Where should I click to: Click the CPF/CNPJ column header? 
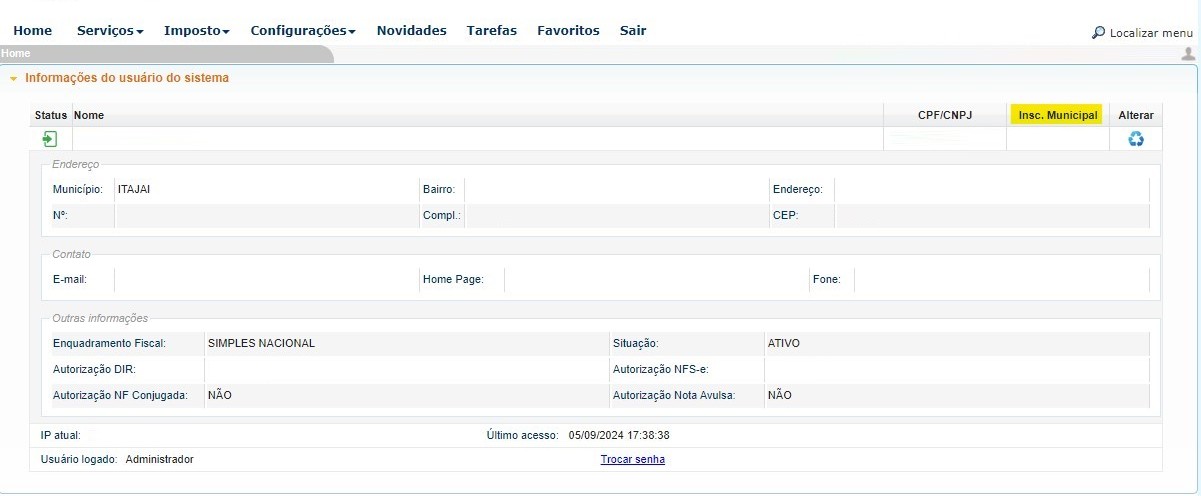coord(945,115)
